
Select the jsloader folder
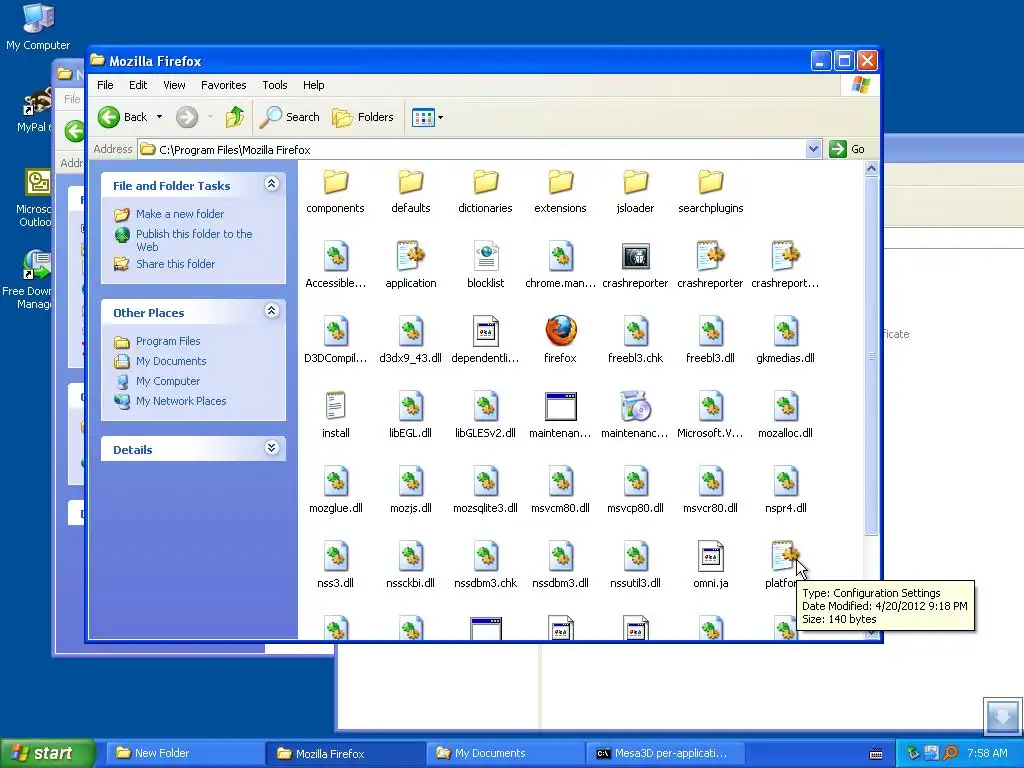[635, 192]
